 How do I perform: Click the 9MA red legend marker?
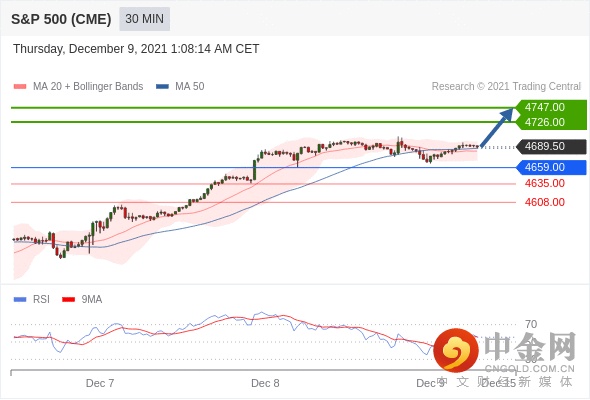pyautogui.click(x=68, y=300)
